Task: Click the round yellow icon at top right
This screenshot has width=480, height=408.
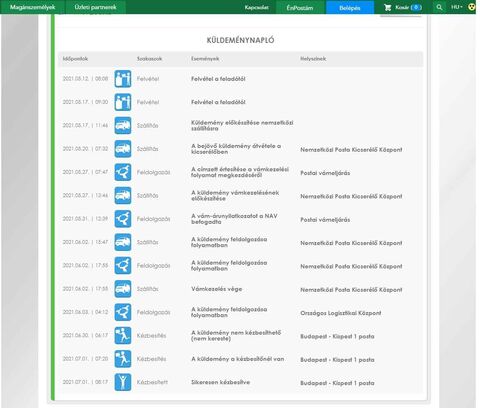Action: [x=471, y=7]
